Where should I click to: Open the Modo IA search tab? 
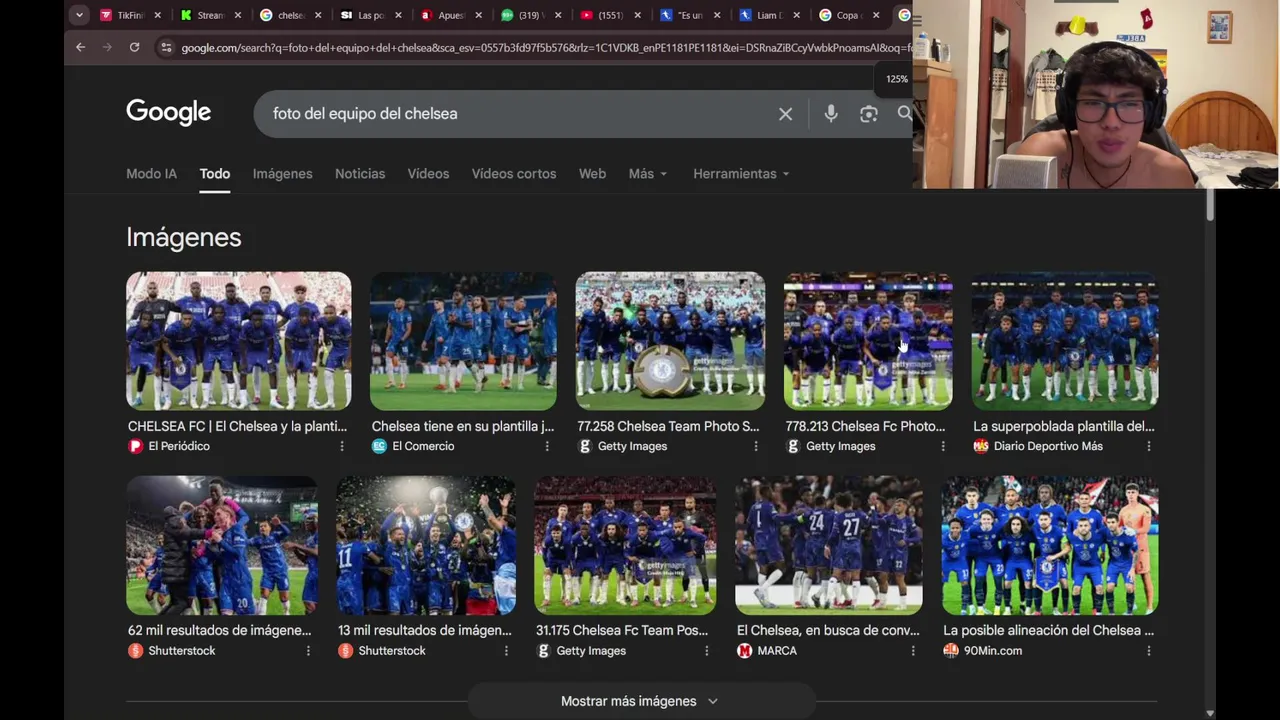pyautogui.click(x=151, y=174)
